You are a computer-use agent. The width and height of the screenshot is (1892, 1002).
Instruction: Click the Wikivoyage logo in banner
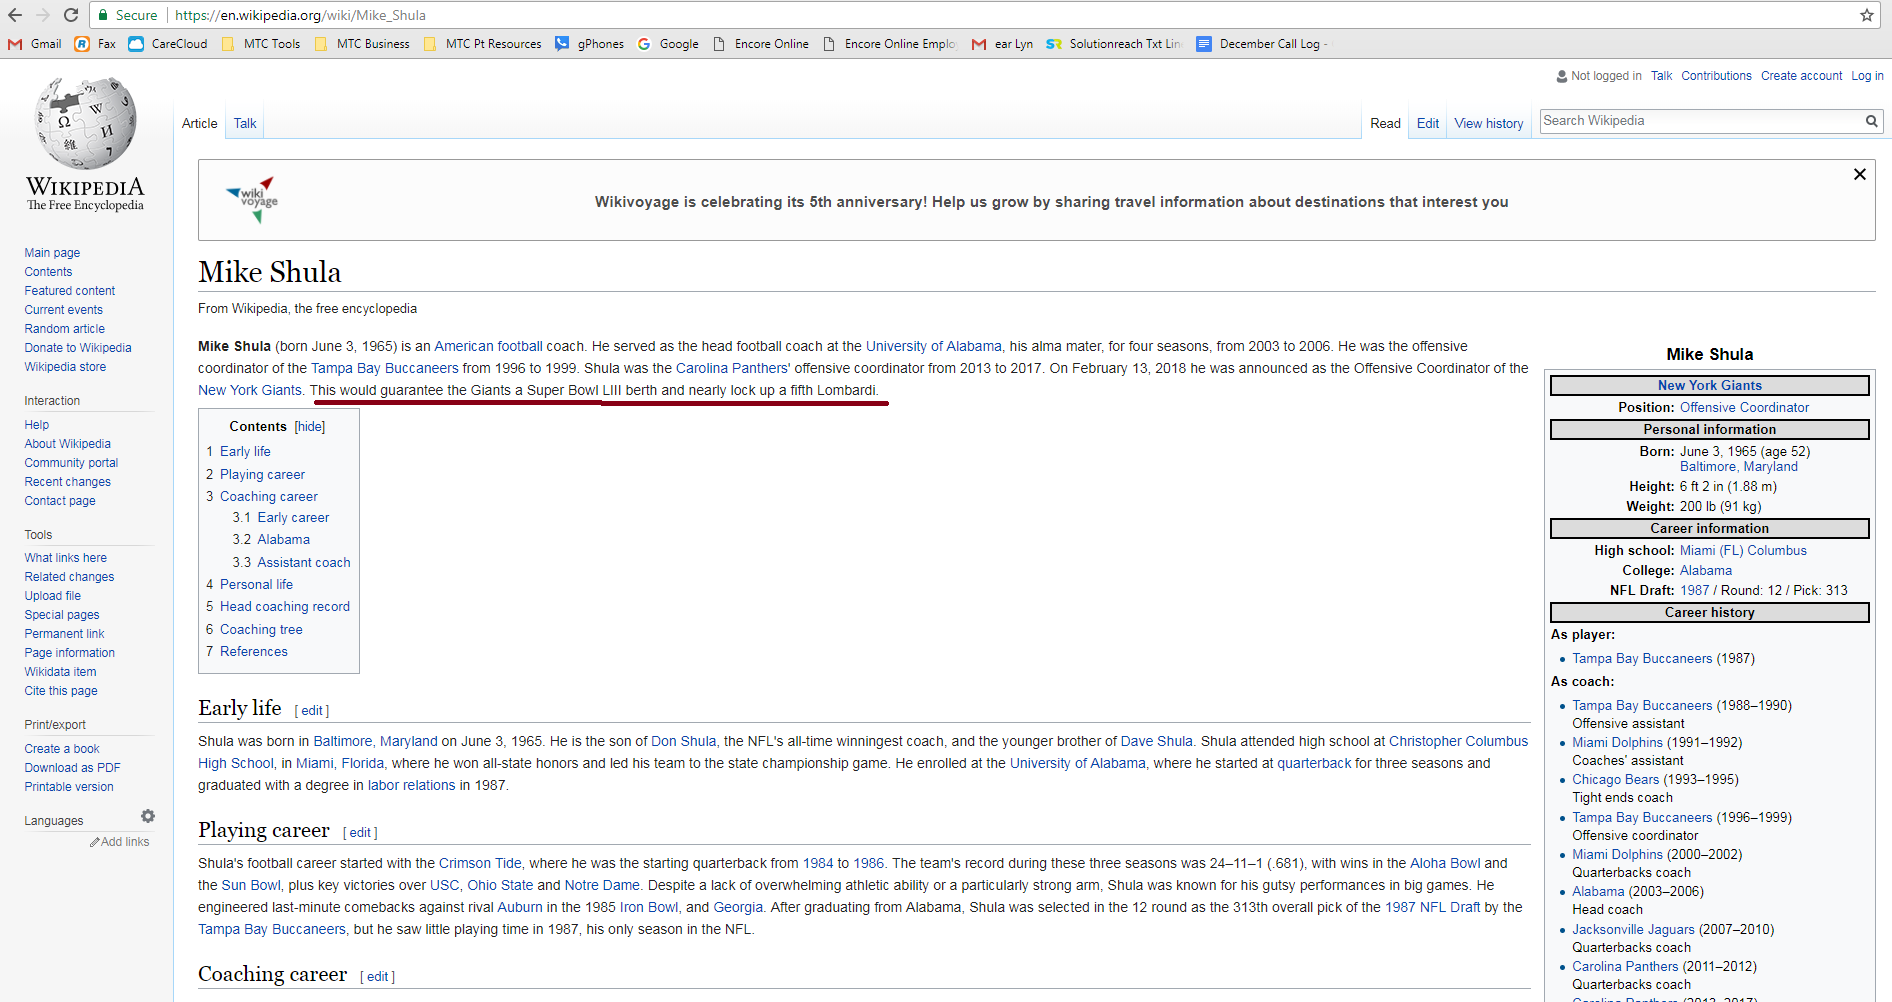253,200
